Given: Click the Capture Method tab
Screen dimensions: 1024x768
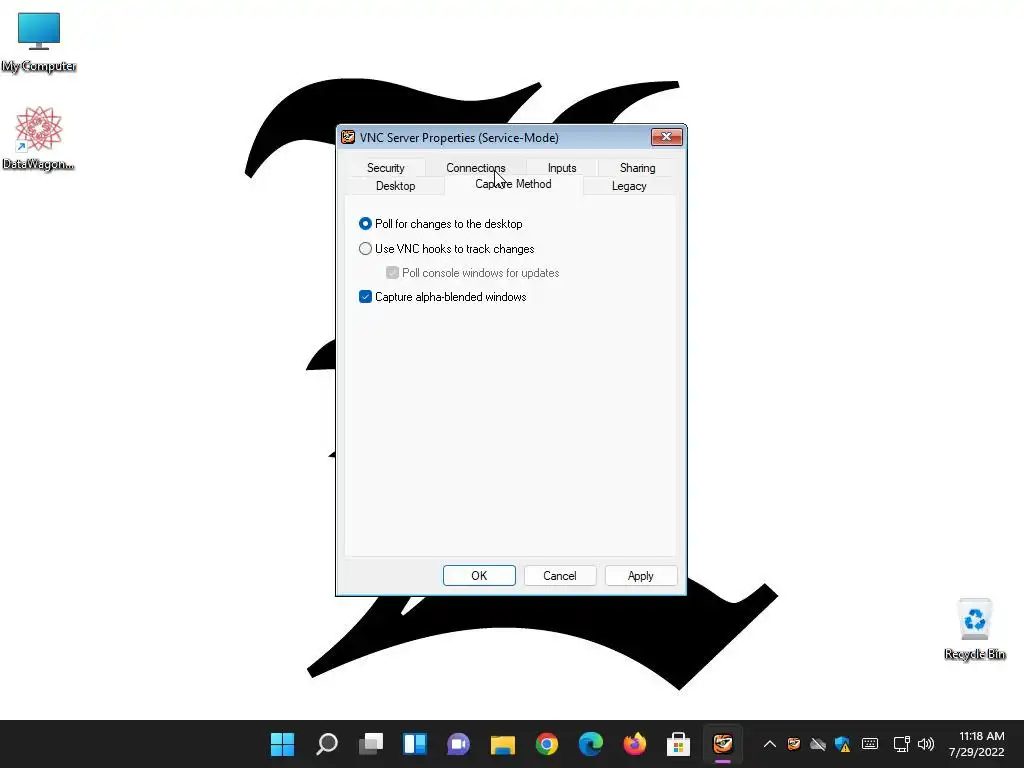Looking at the screenshot, I should click(513, 184).
